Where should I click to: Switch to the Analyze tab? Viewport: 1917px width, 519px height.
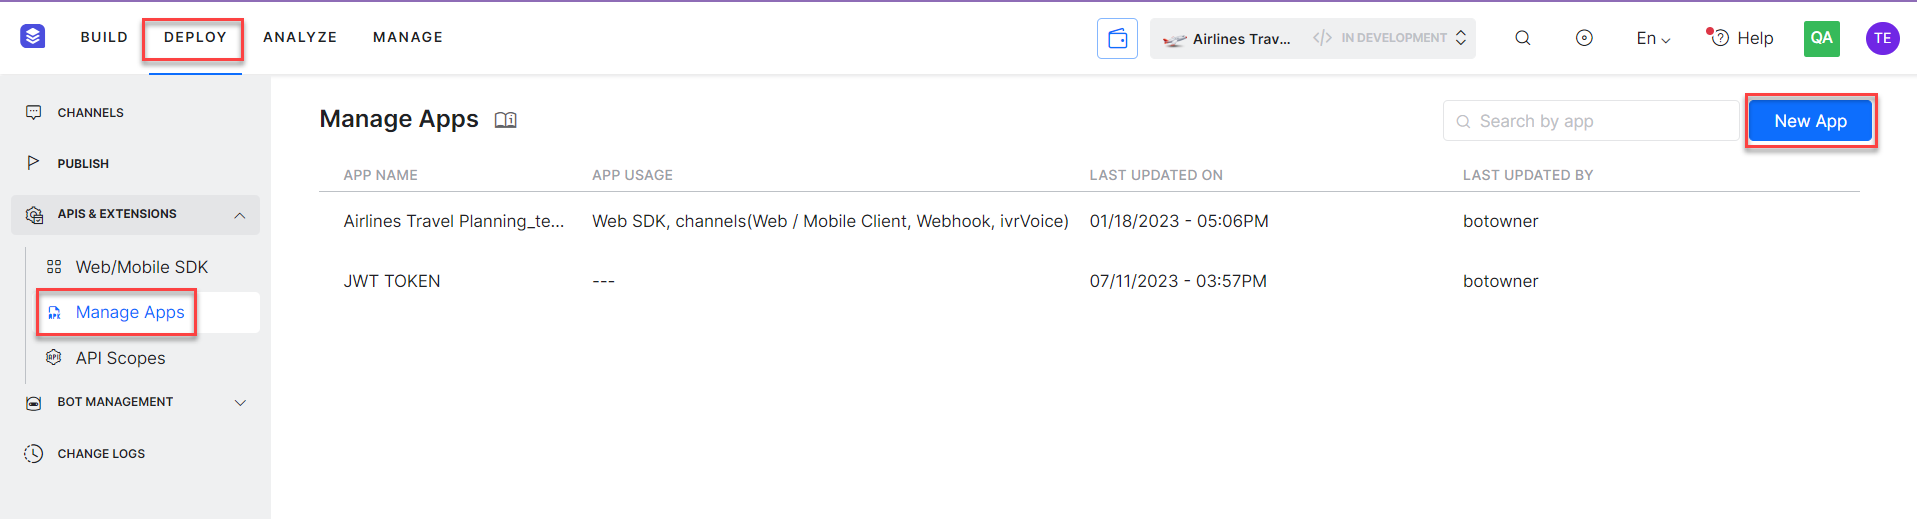point(300,37)
